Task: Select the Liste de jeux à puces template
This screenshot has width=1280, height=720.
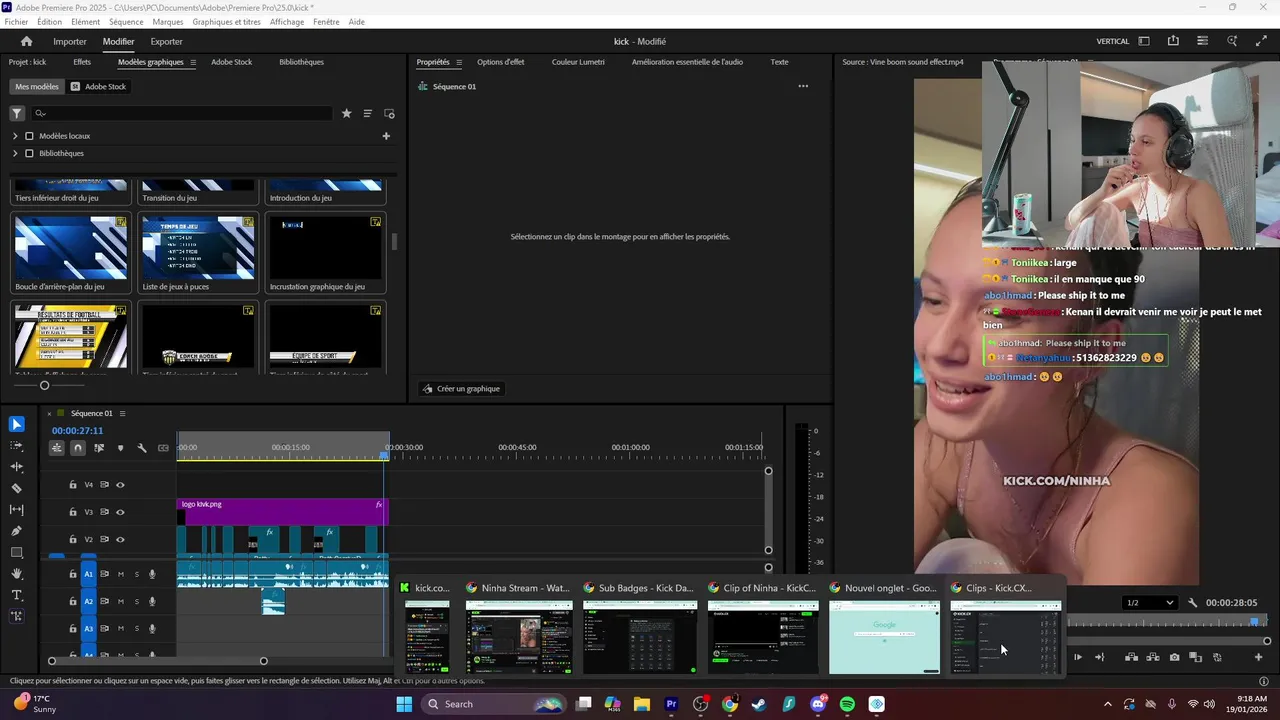Action: coord(197,252)
